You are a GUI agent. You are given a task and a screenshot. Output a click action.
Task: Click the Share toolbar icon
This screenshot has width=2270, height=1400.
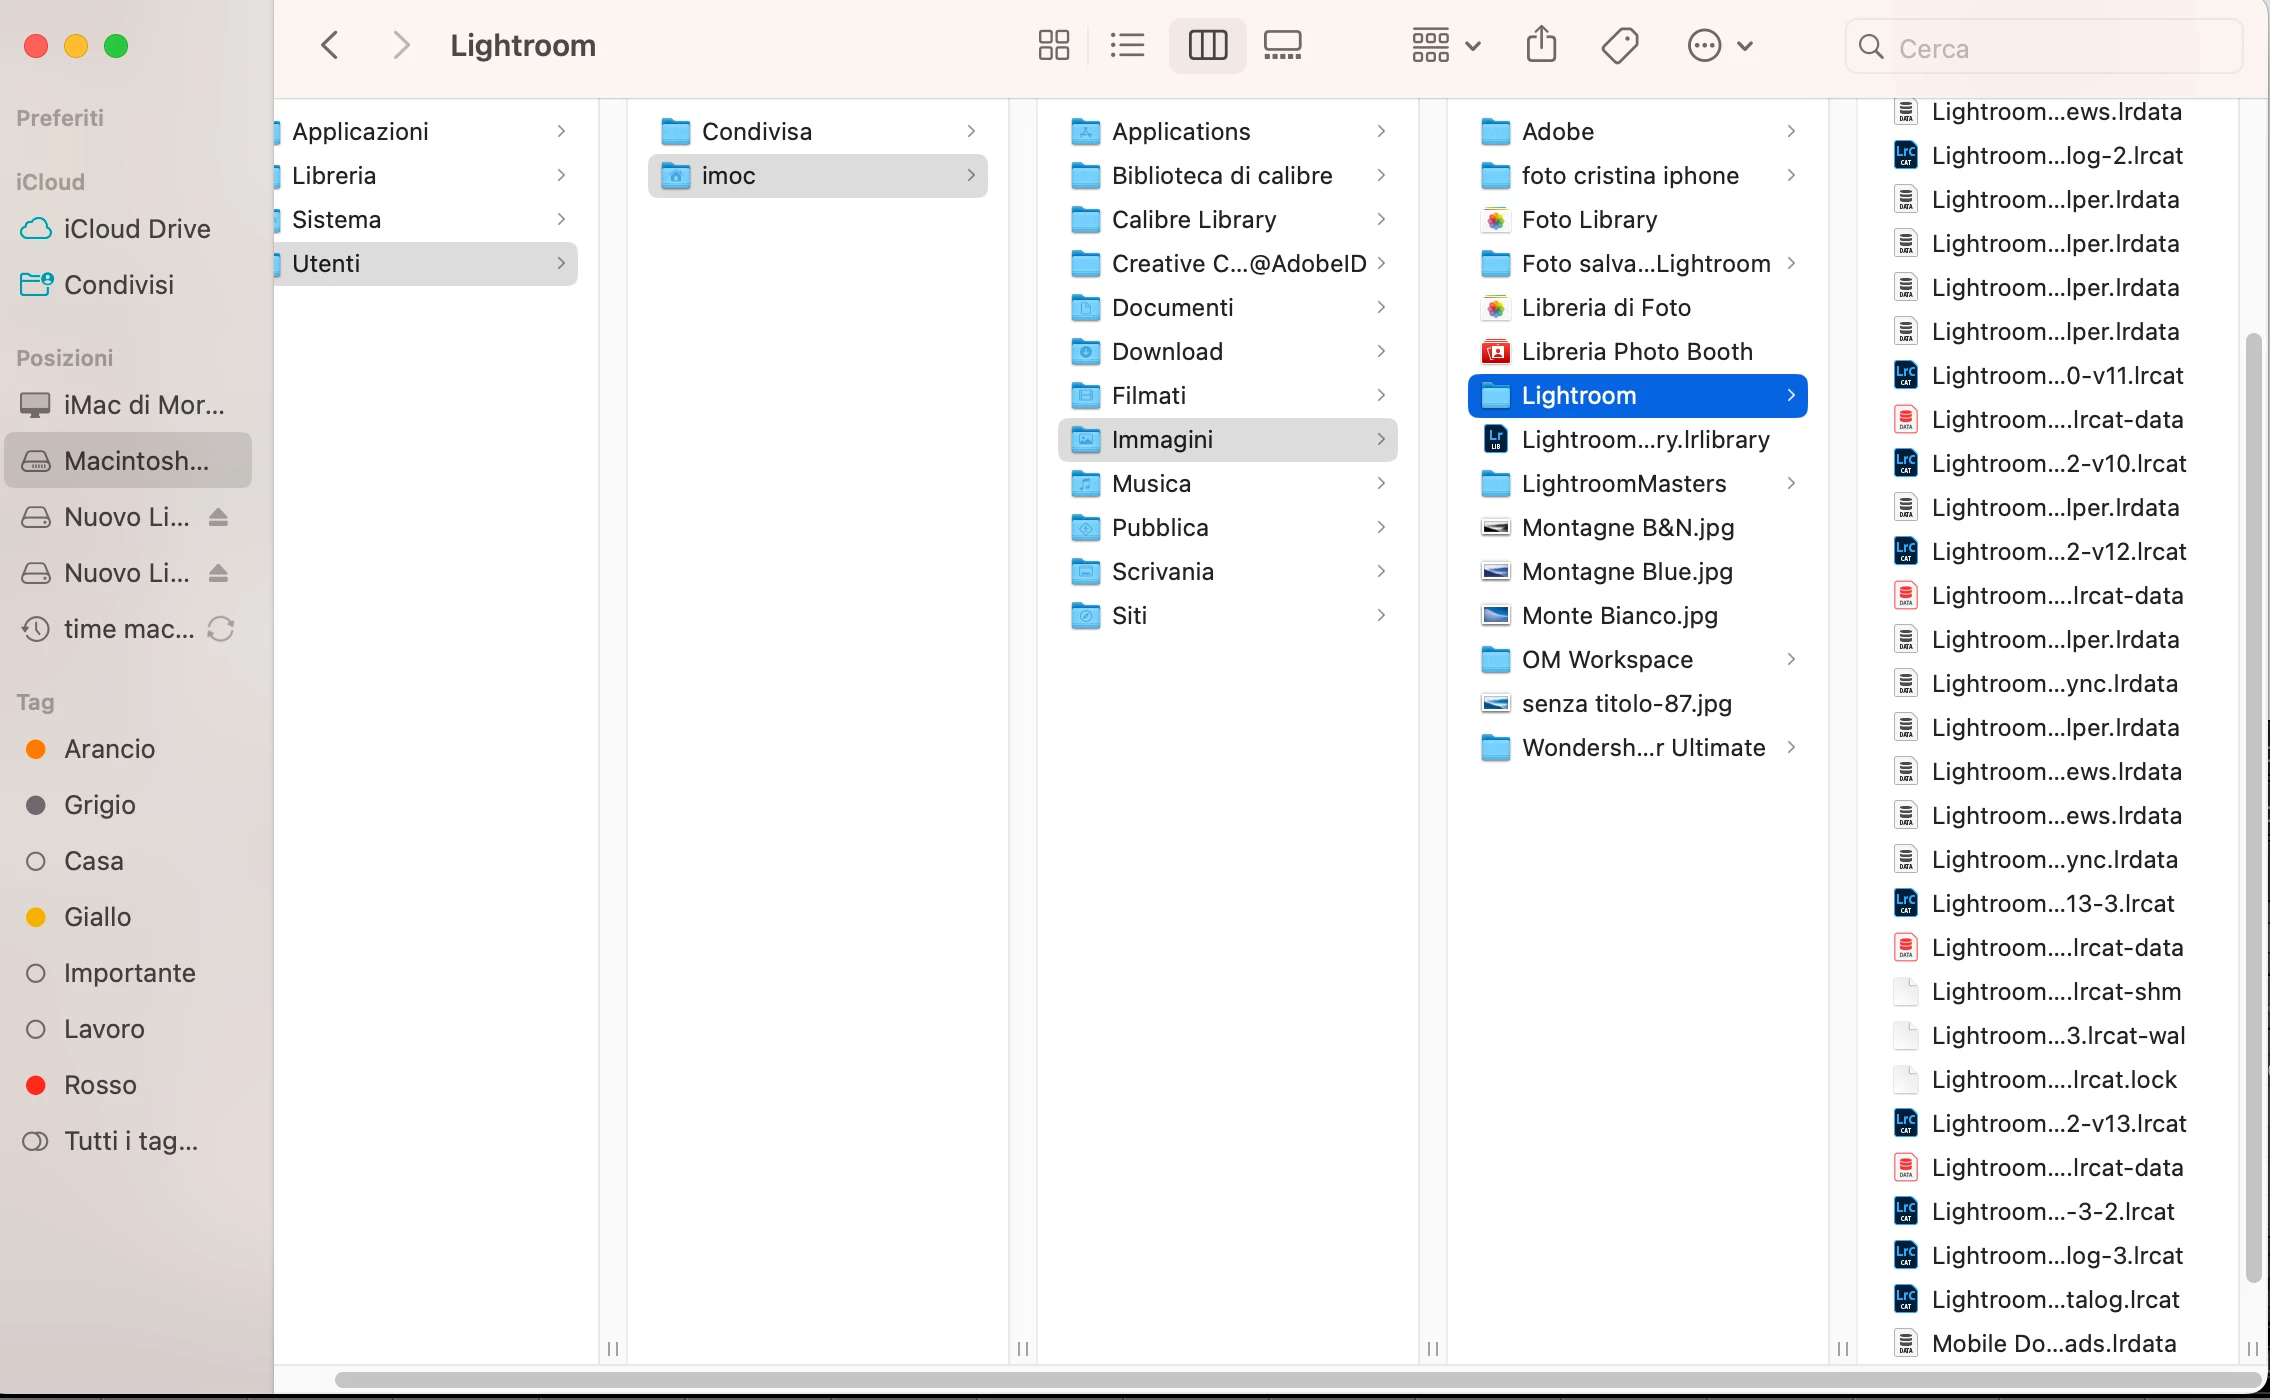pos(1541,46)
